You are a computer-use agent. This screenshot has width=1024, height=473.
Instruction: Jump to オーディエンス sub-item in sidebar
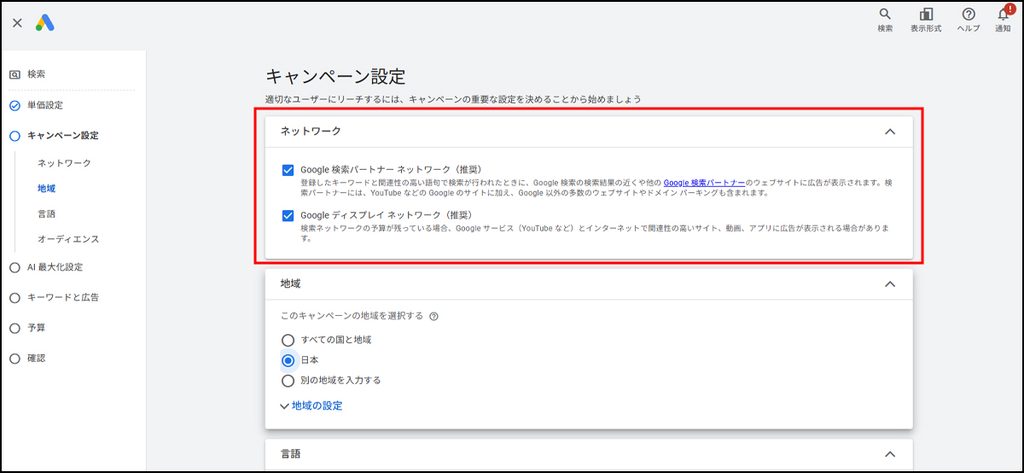tap(69, 239)
